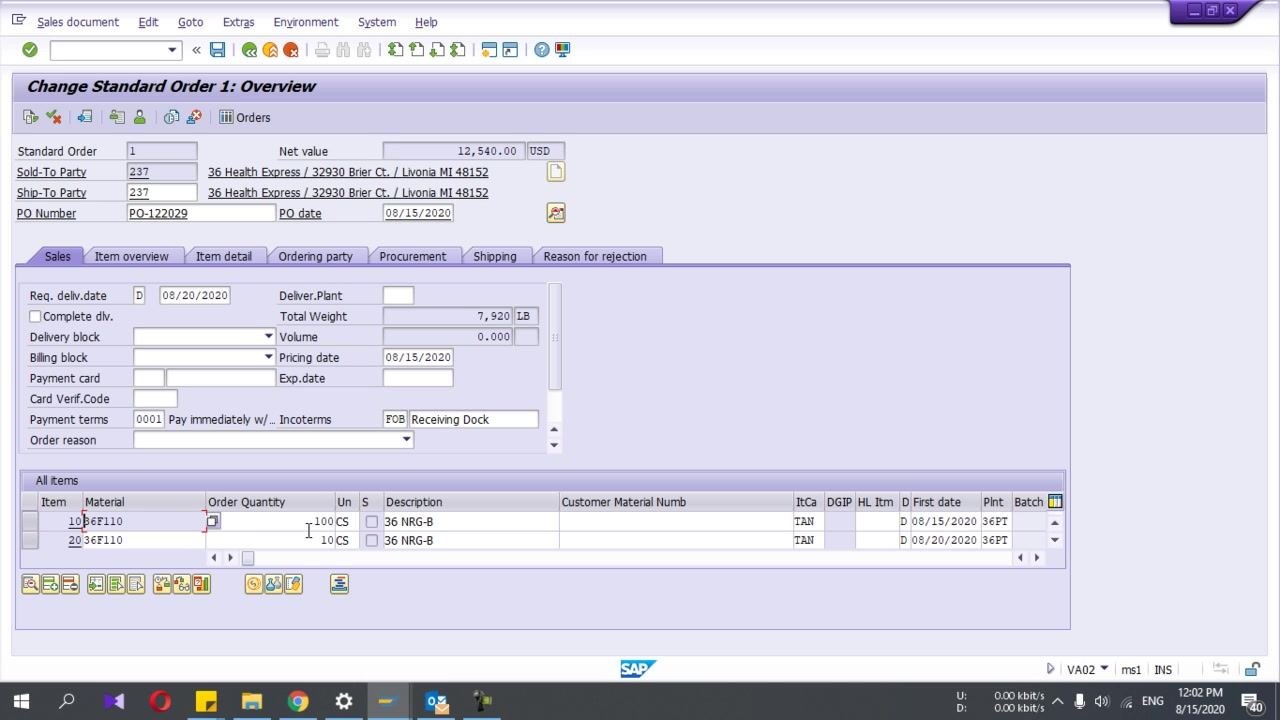Expand the VA02 status bar dropdown
This screenshot has width=1280, height=720.
click(1104, 669)
